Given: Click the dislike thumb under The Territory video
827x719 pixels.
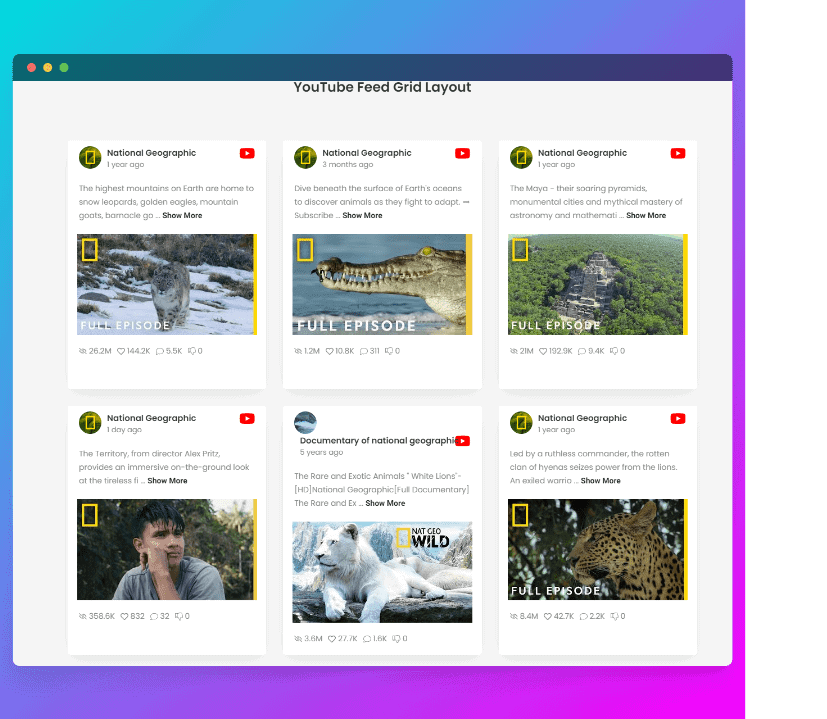Looking at the screenshot, I should coord(178,616).
